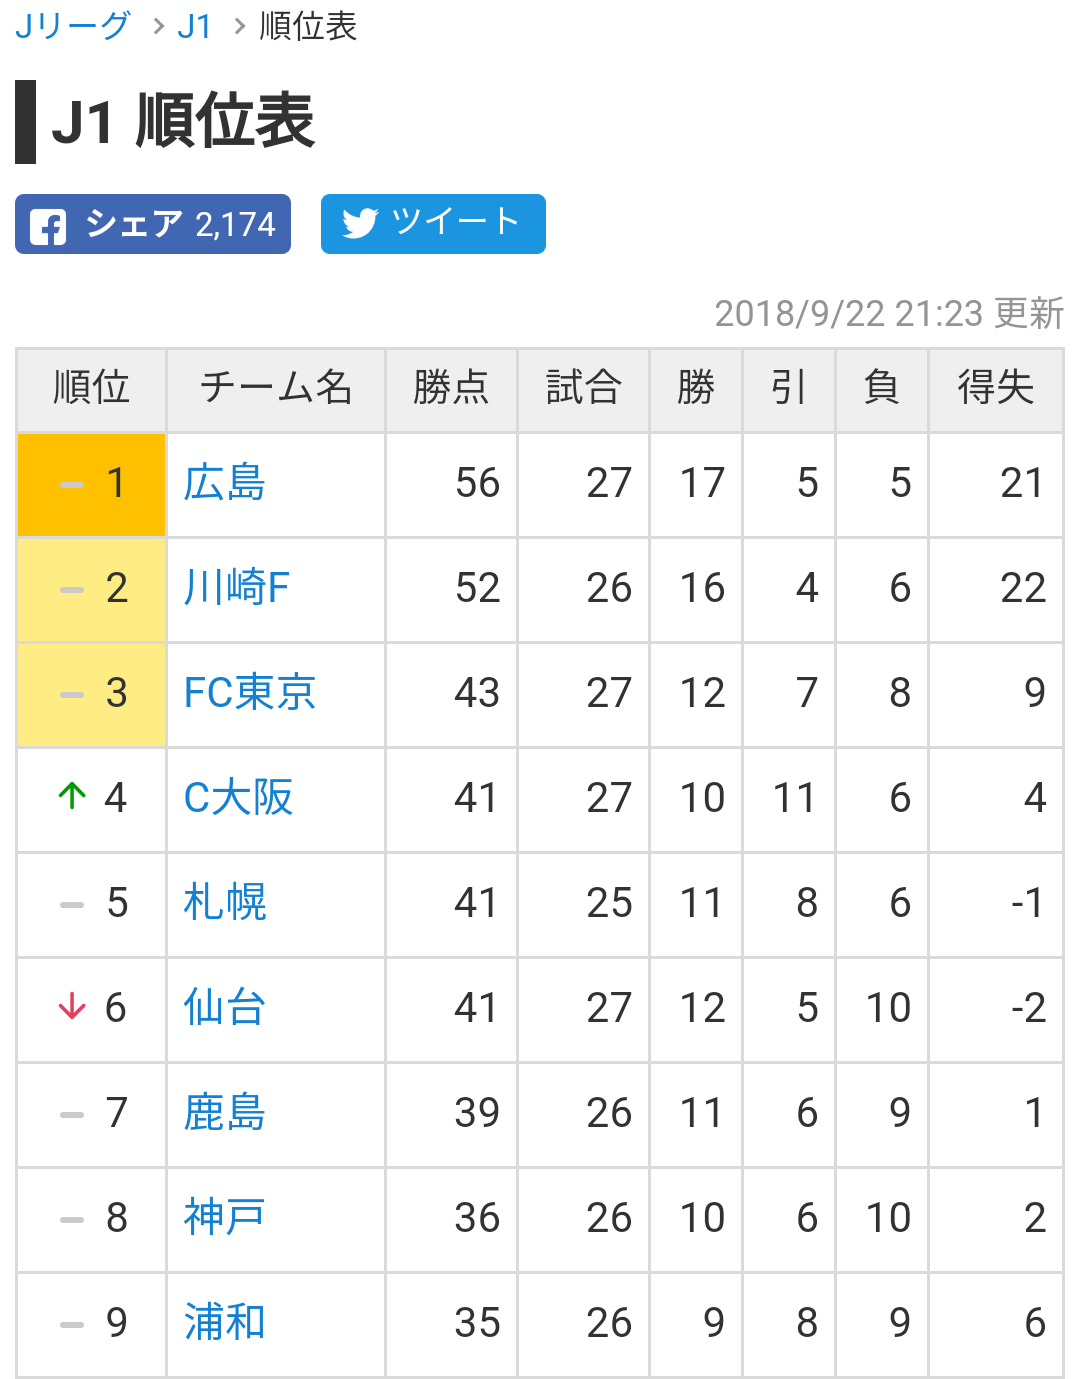Open the FC東京 team link
This screenshot has height=1379, width=1080.
[250, 694]
